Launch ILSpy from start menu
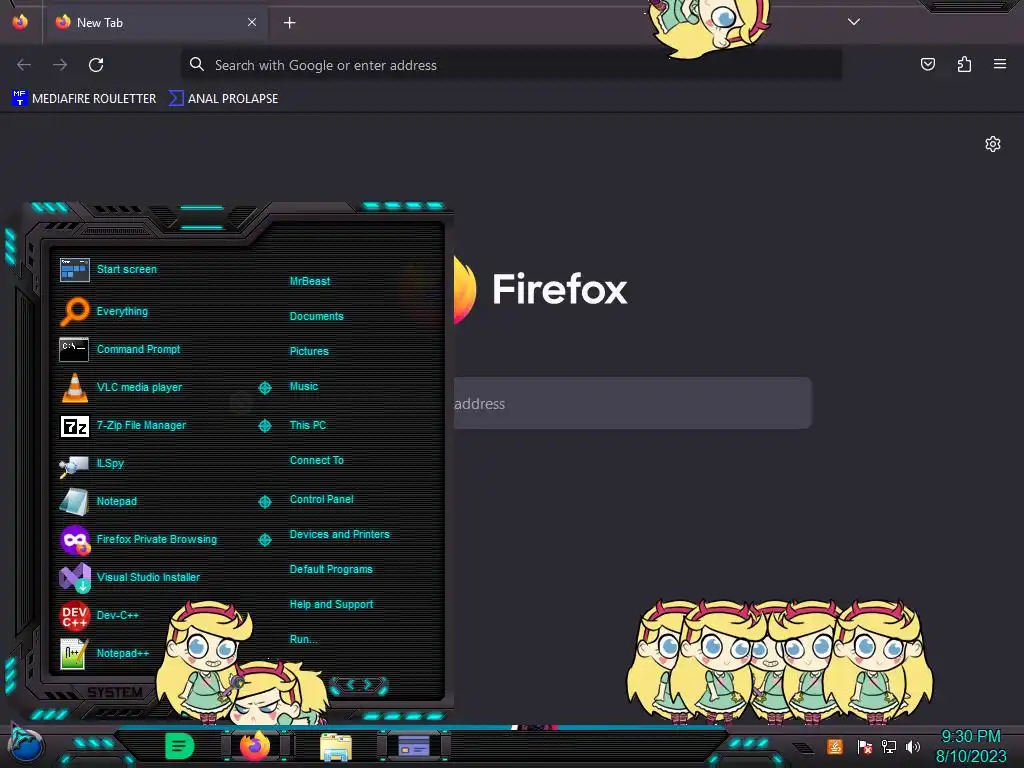 (x=91, y=464)
